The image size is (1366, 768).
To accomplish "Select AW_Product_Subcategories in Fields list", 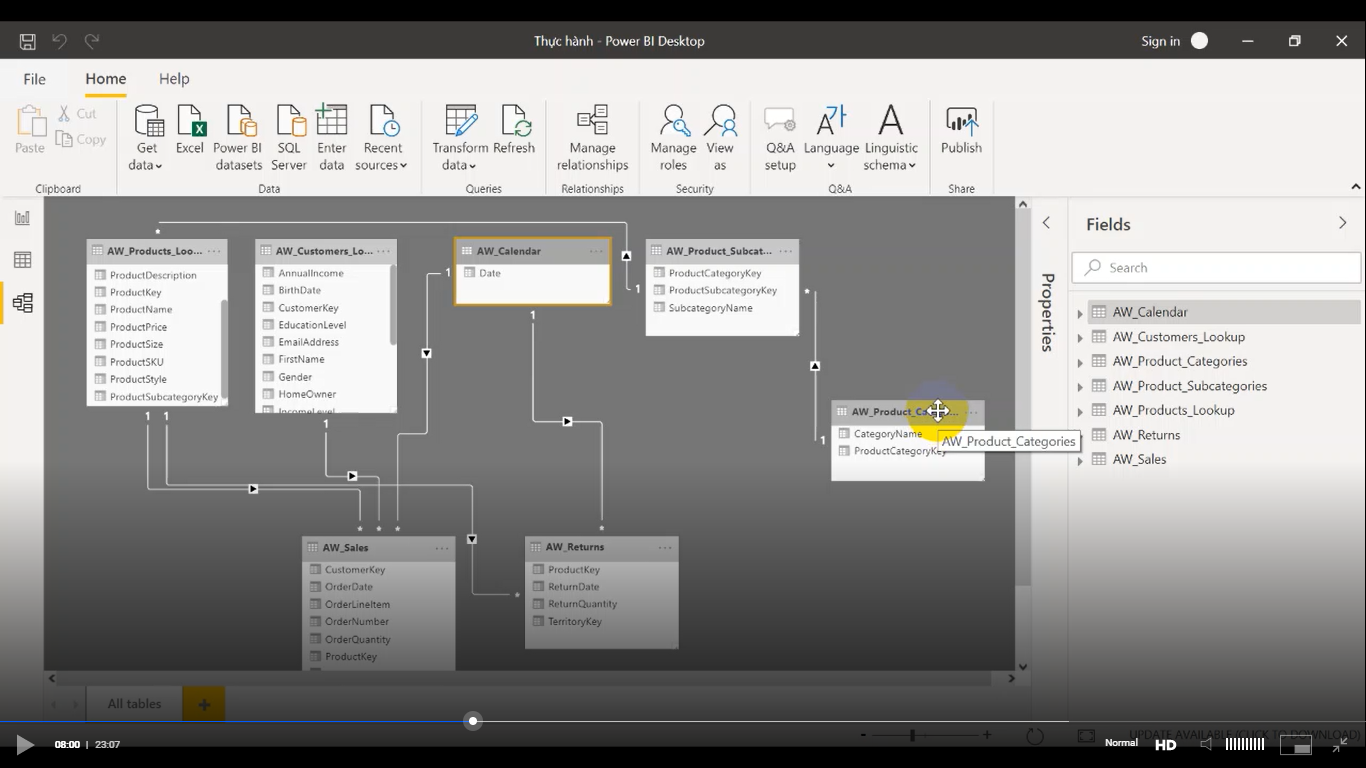I will tap(1189, 386).
